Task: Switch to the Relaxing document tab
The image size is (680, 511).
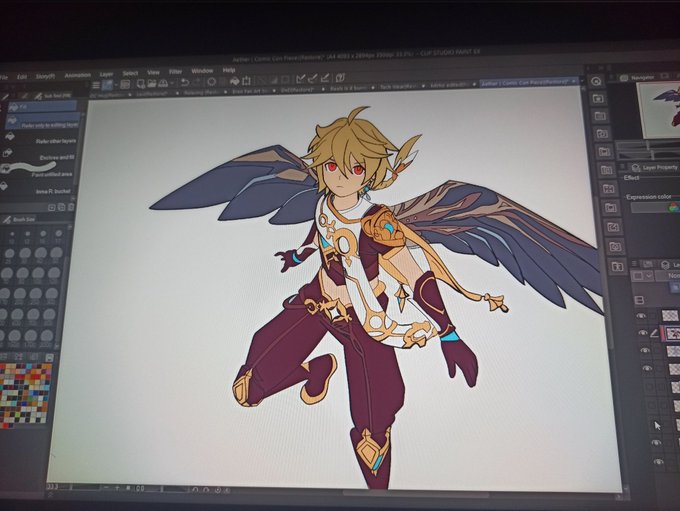Action: (x=200, y=92)
